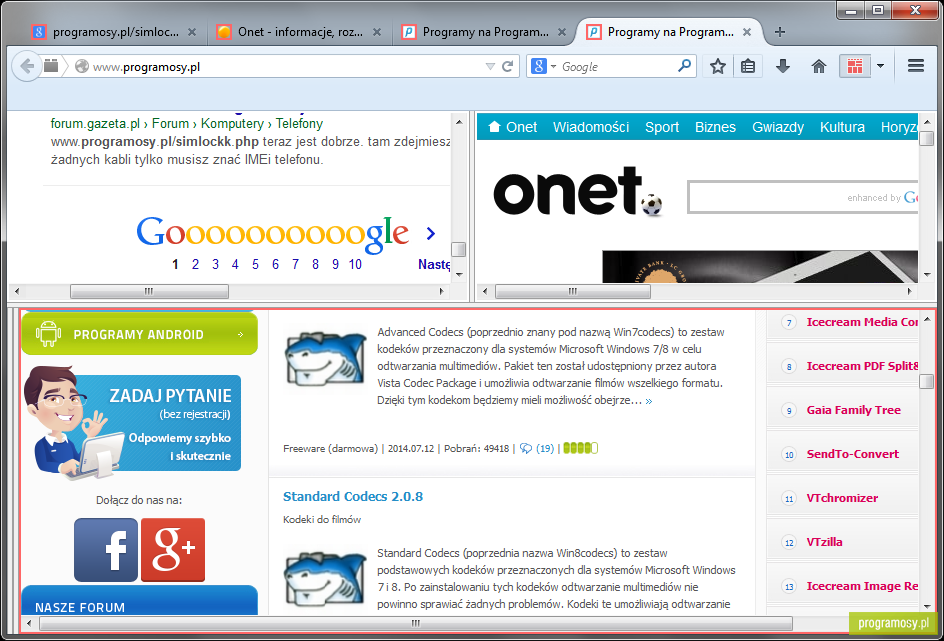This screenshot has width=944, height=641.
Task: Open Wiadomości in the Onet menu
Action: coord(591,127)
